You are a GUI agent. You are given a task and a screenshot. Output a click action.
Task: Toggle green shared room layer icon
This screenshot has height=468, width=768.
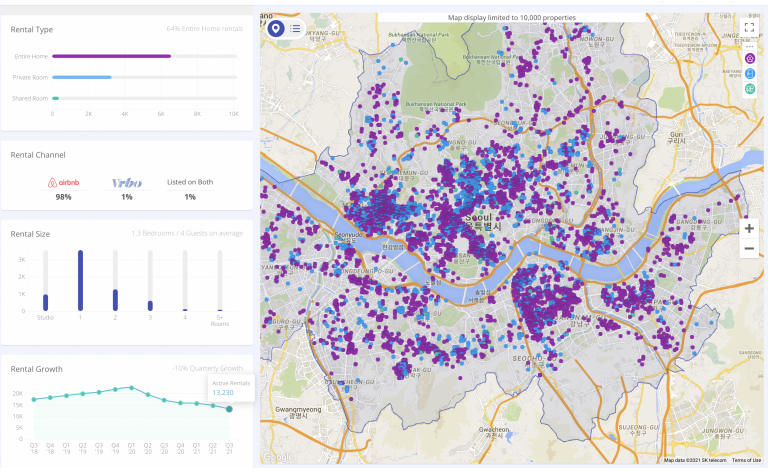tap(750, 89)
